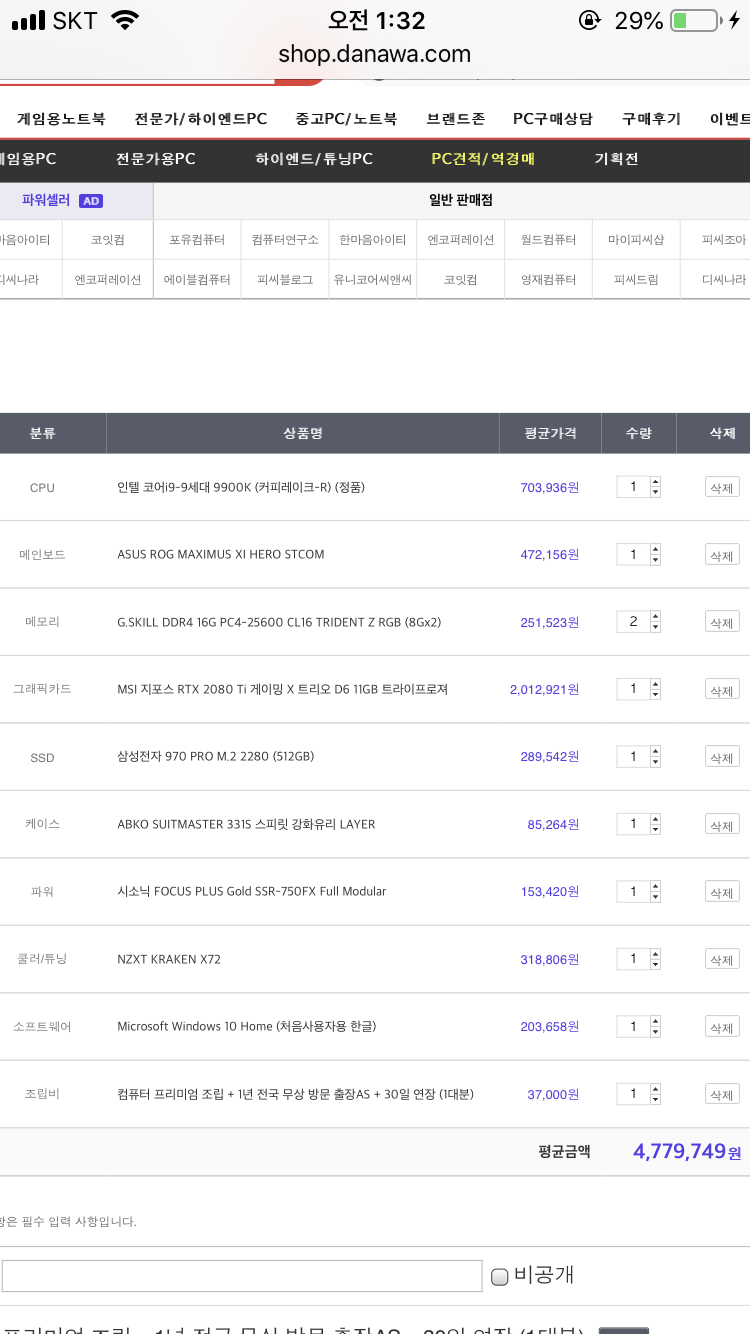Decrease 쿨러/튜닝 quantity with down arrow
This screenshot has width=750, height=1334.
click(x=655, y=965)
